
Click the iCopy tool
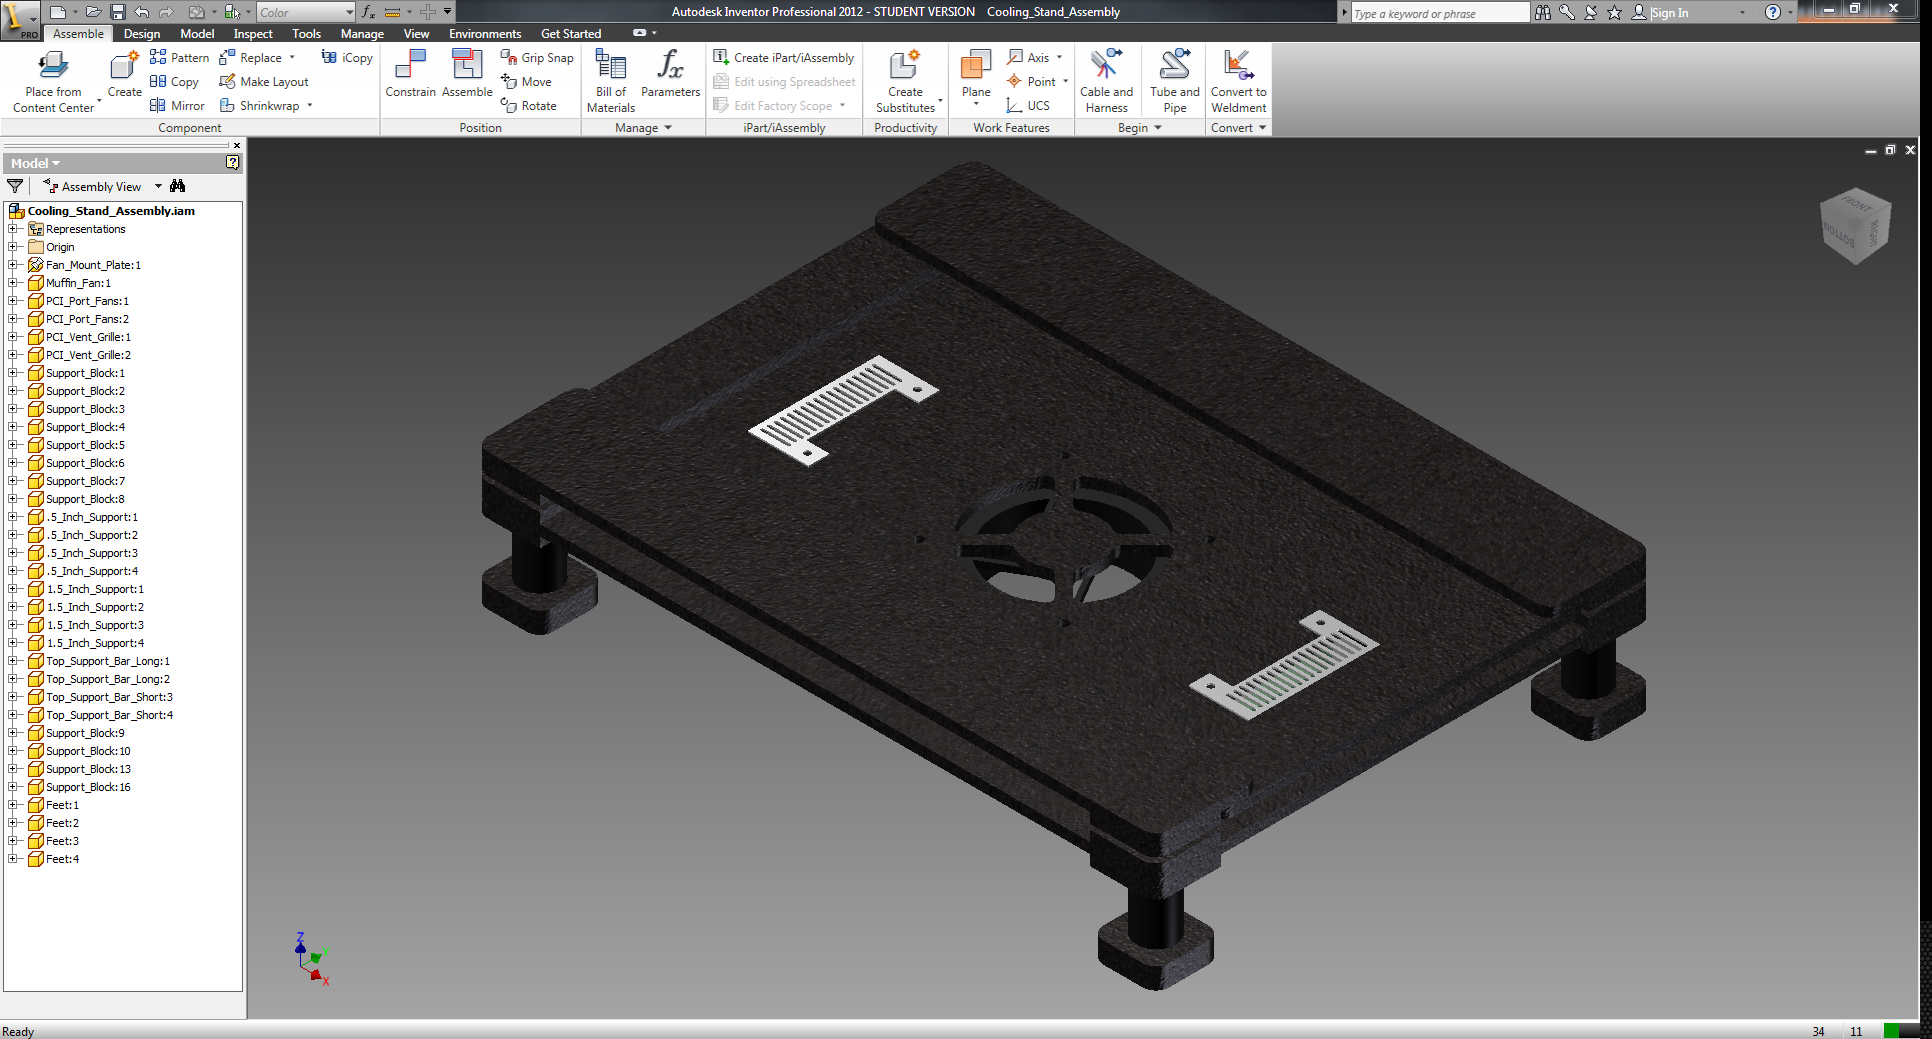point(347,58)
